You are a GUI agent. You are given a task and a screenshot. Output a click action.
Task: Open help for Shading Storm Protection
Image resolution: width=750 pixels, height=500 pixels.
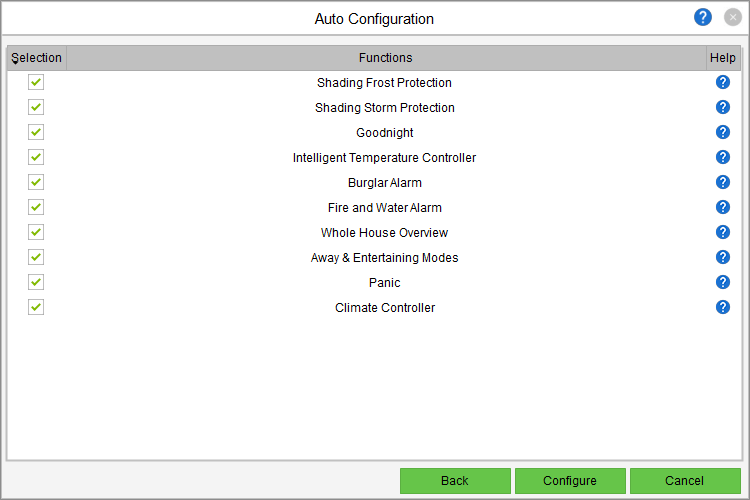723,107
